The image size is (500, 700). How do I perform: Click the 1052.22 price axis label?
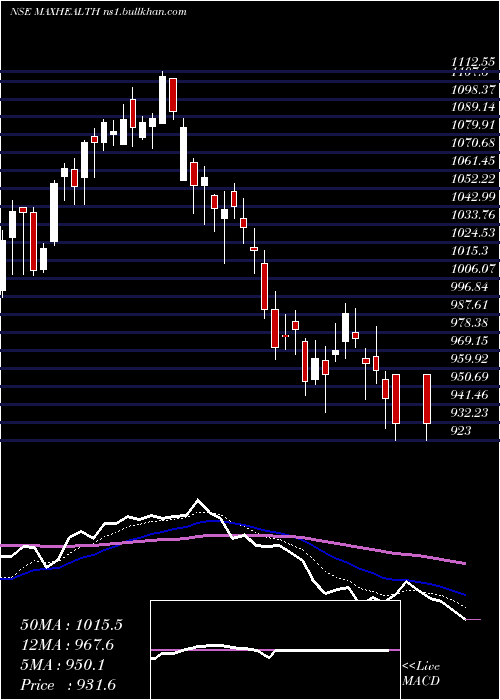click(x=472, y=179)
